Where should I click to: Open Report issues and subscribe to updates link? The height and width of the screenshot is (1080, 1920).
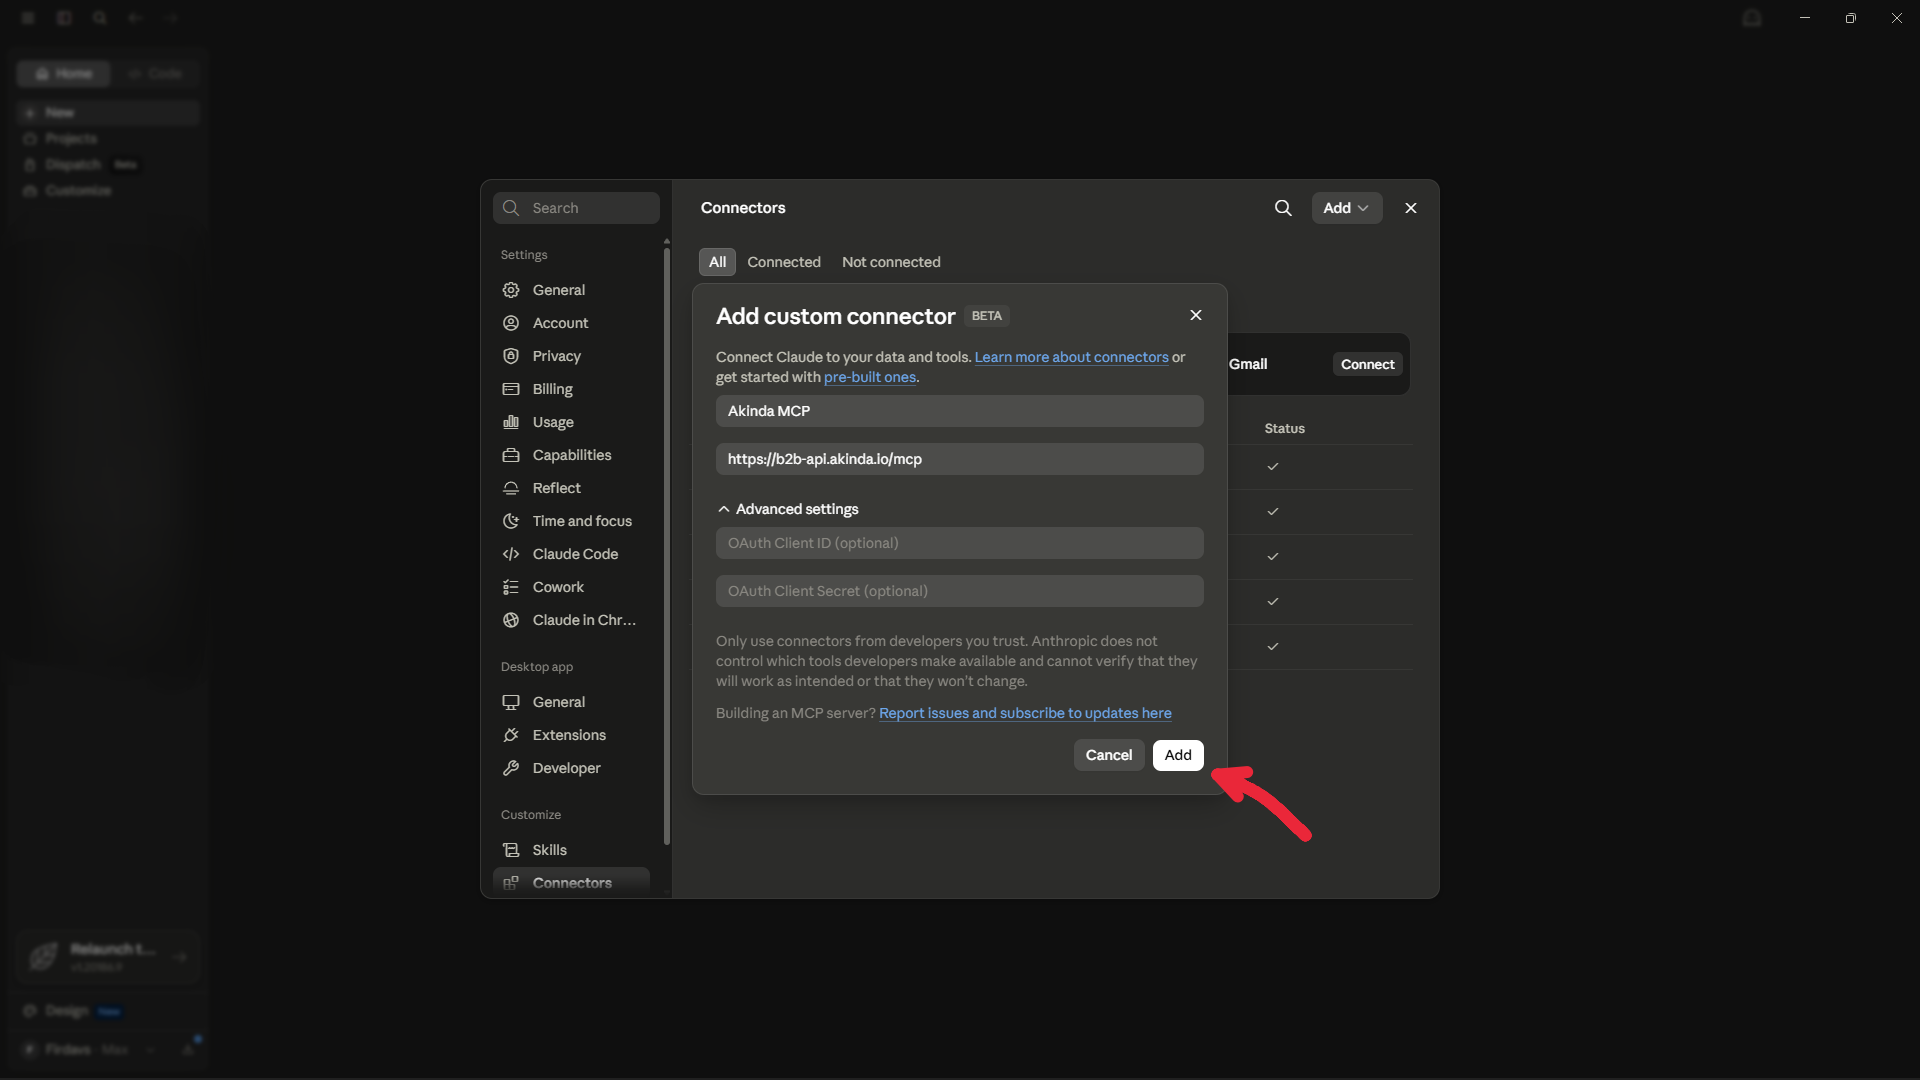[1025, 713]
